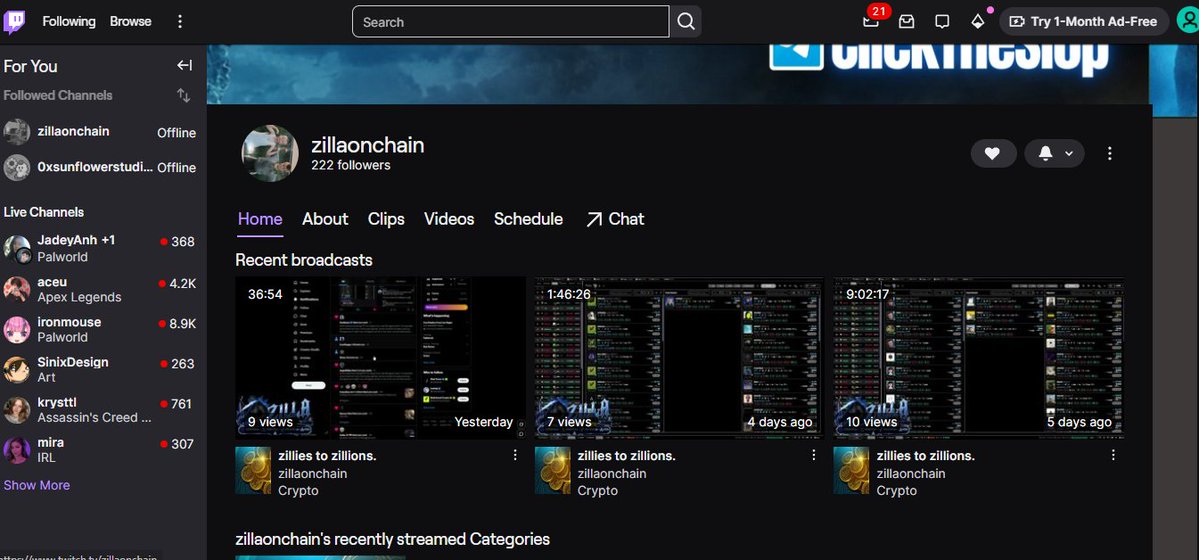Click Crypto text under 5 days ago video
Viewport: 1199px width, 560px height.
click(x=897, y=490)
